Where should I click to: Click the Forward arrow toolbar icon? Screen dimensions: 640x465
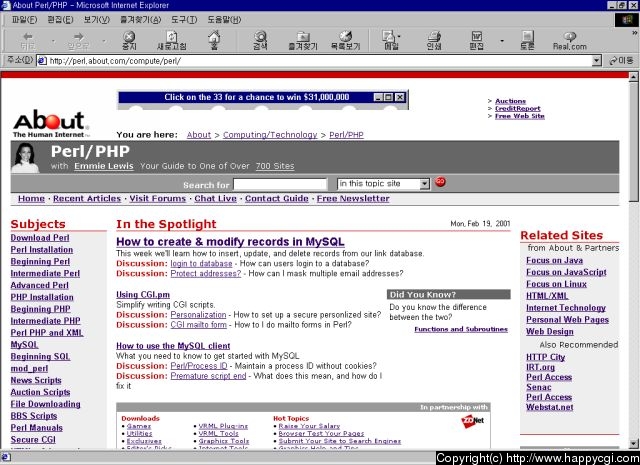point(78,37)
